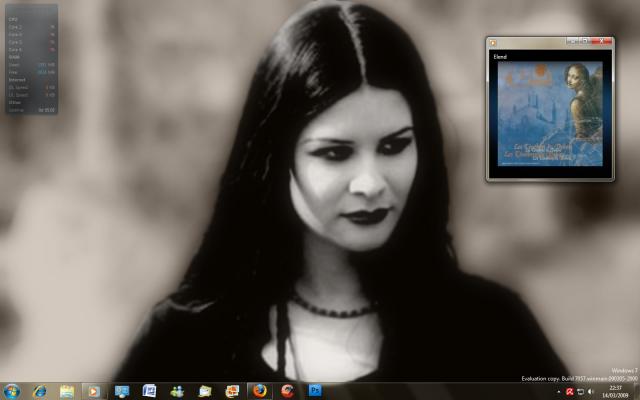This screenshot has width=640, height=400.
Task: Click the Show Desktop strip beside the clock
Action: pyautogui.click(x=636, y=391)
